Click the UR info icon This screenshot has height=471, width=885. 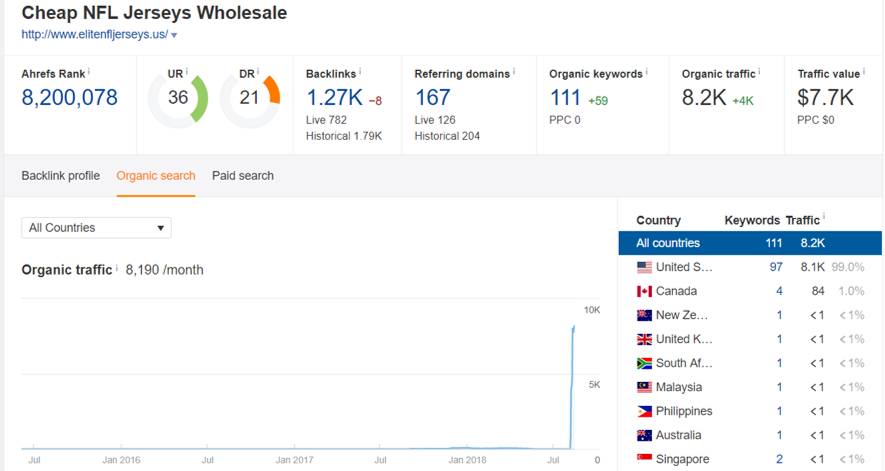click(187, 72)
